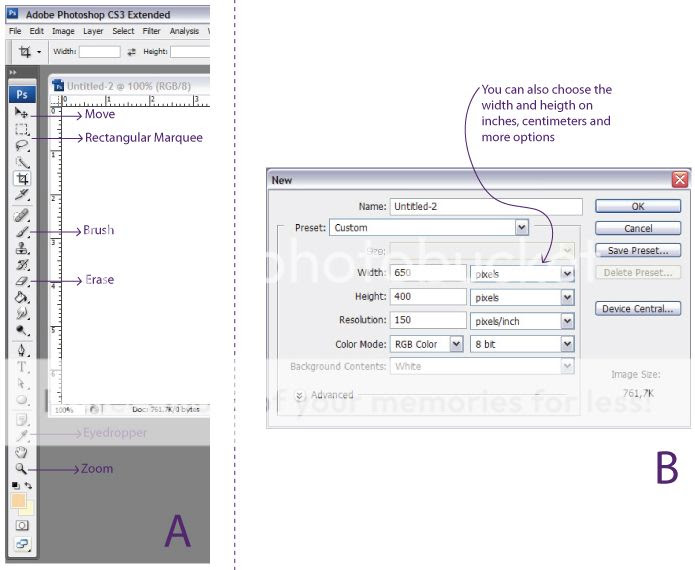
Task: Select the Eraser tool
Action: [x=21, y=281]
